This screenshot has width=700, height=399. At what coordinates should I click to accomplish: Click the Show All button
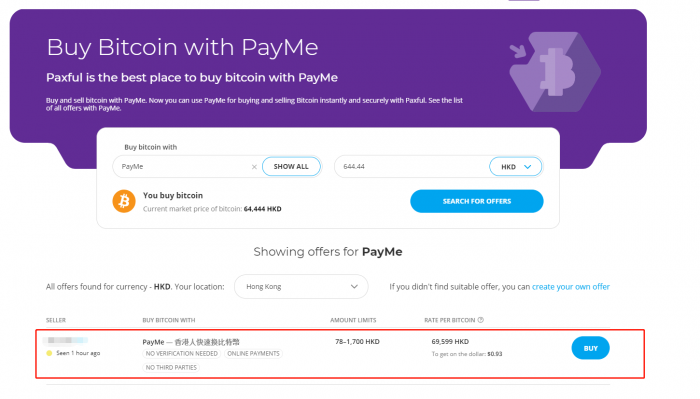[291, 166]
